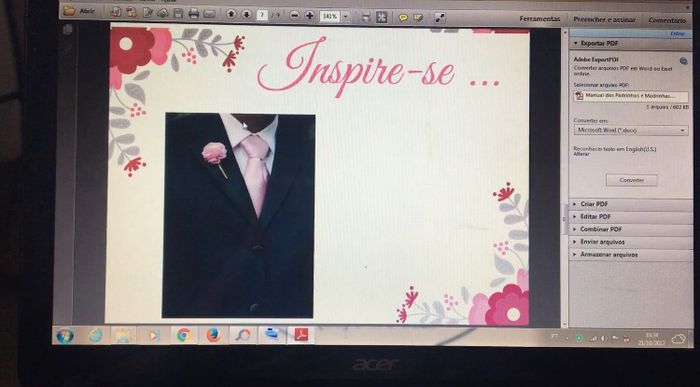Open Windows Explorer folder in taskbar

click(123, 335)
